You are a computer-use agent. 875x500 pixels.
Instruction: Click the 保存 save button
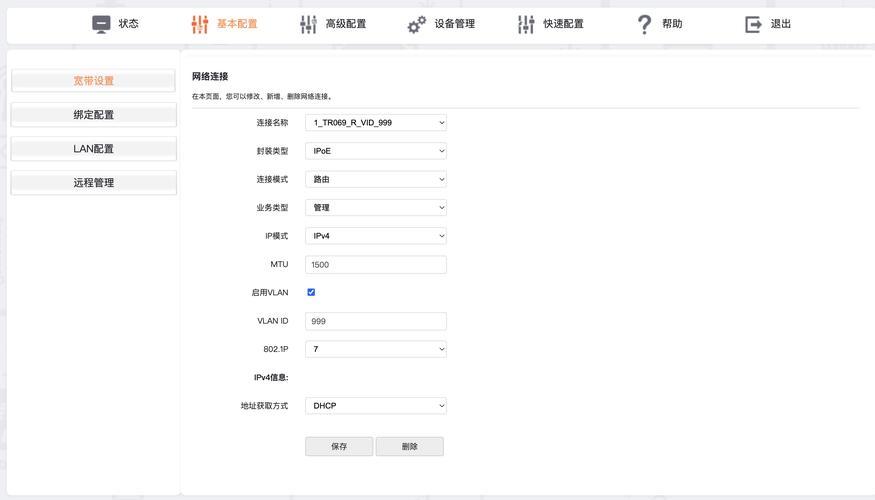(339, 446)
